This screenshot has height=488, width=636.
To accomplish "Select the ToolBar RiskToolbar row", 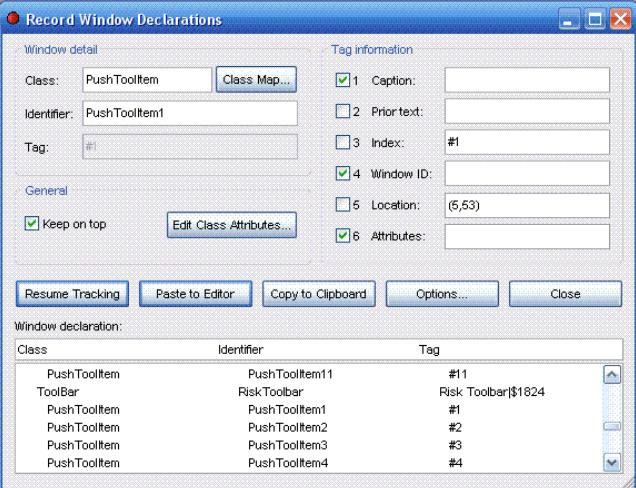I will [x=309, y=392].
